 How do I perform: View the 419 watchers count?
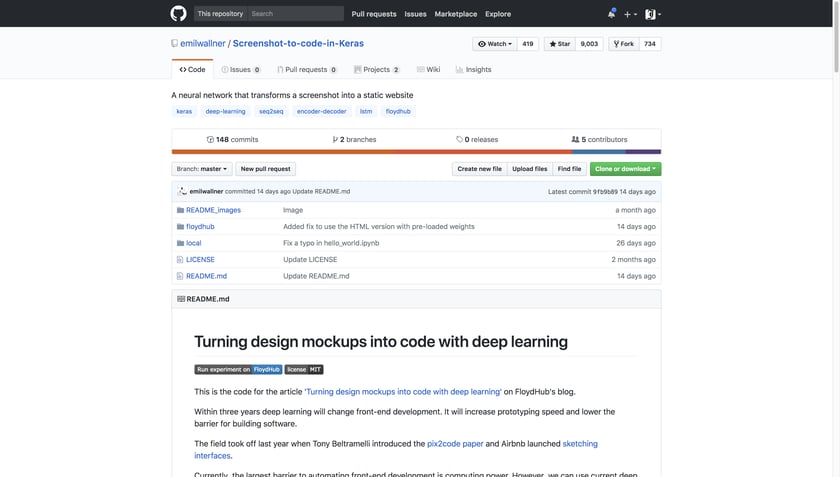point(528,44)
